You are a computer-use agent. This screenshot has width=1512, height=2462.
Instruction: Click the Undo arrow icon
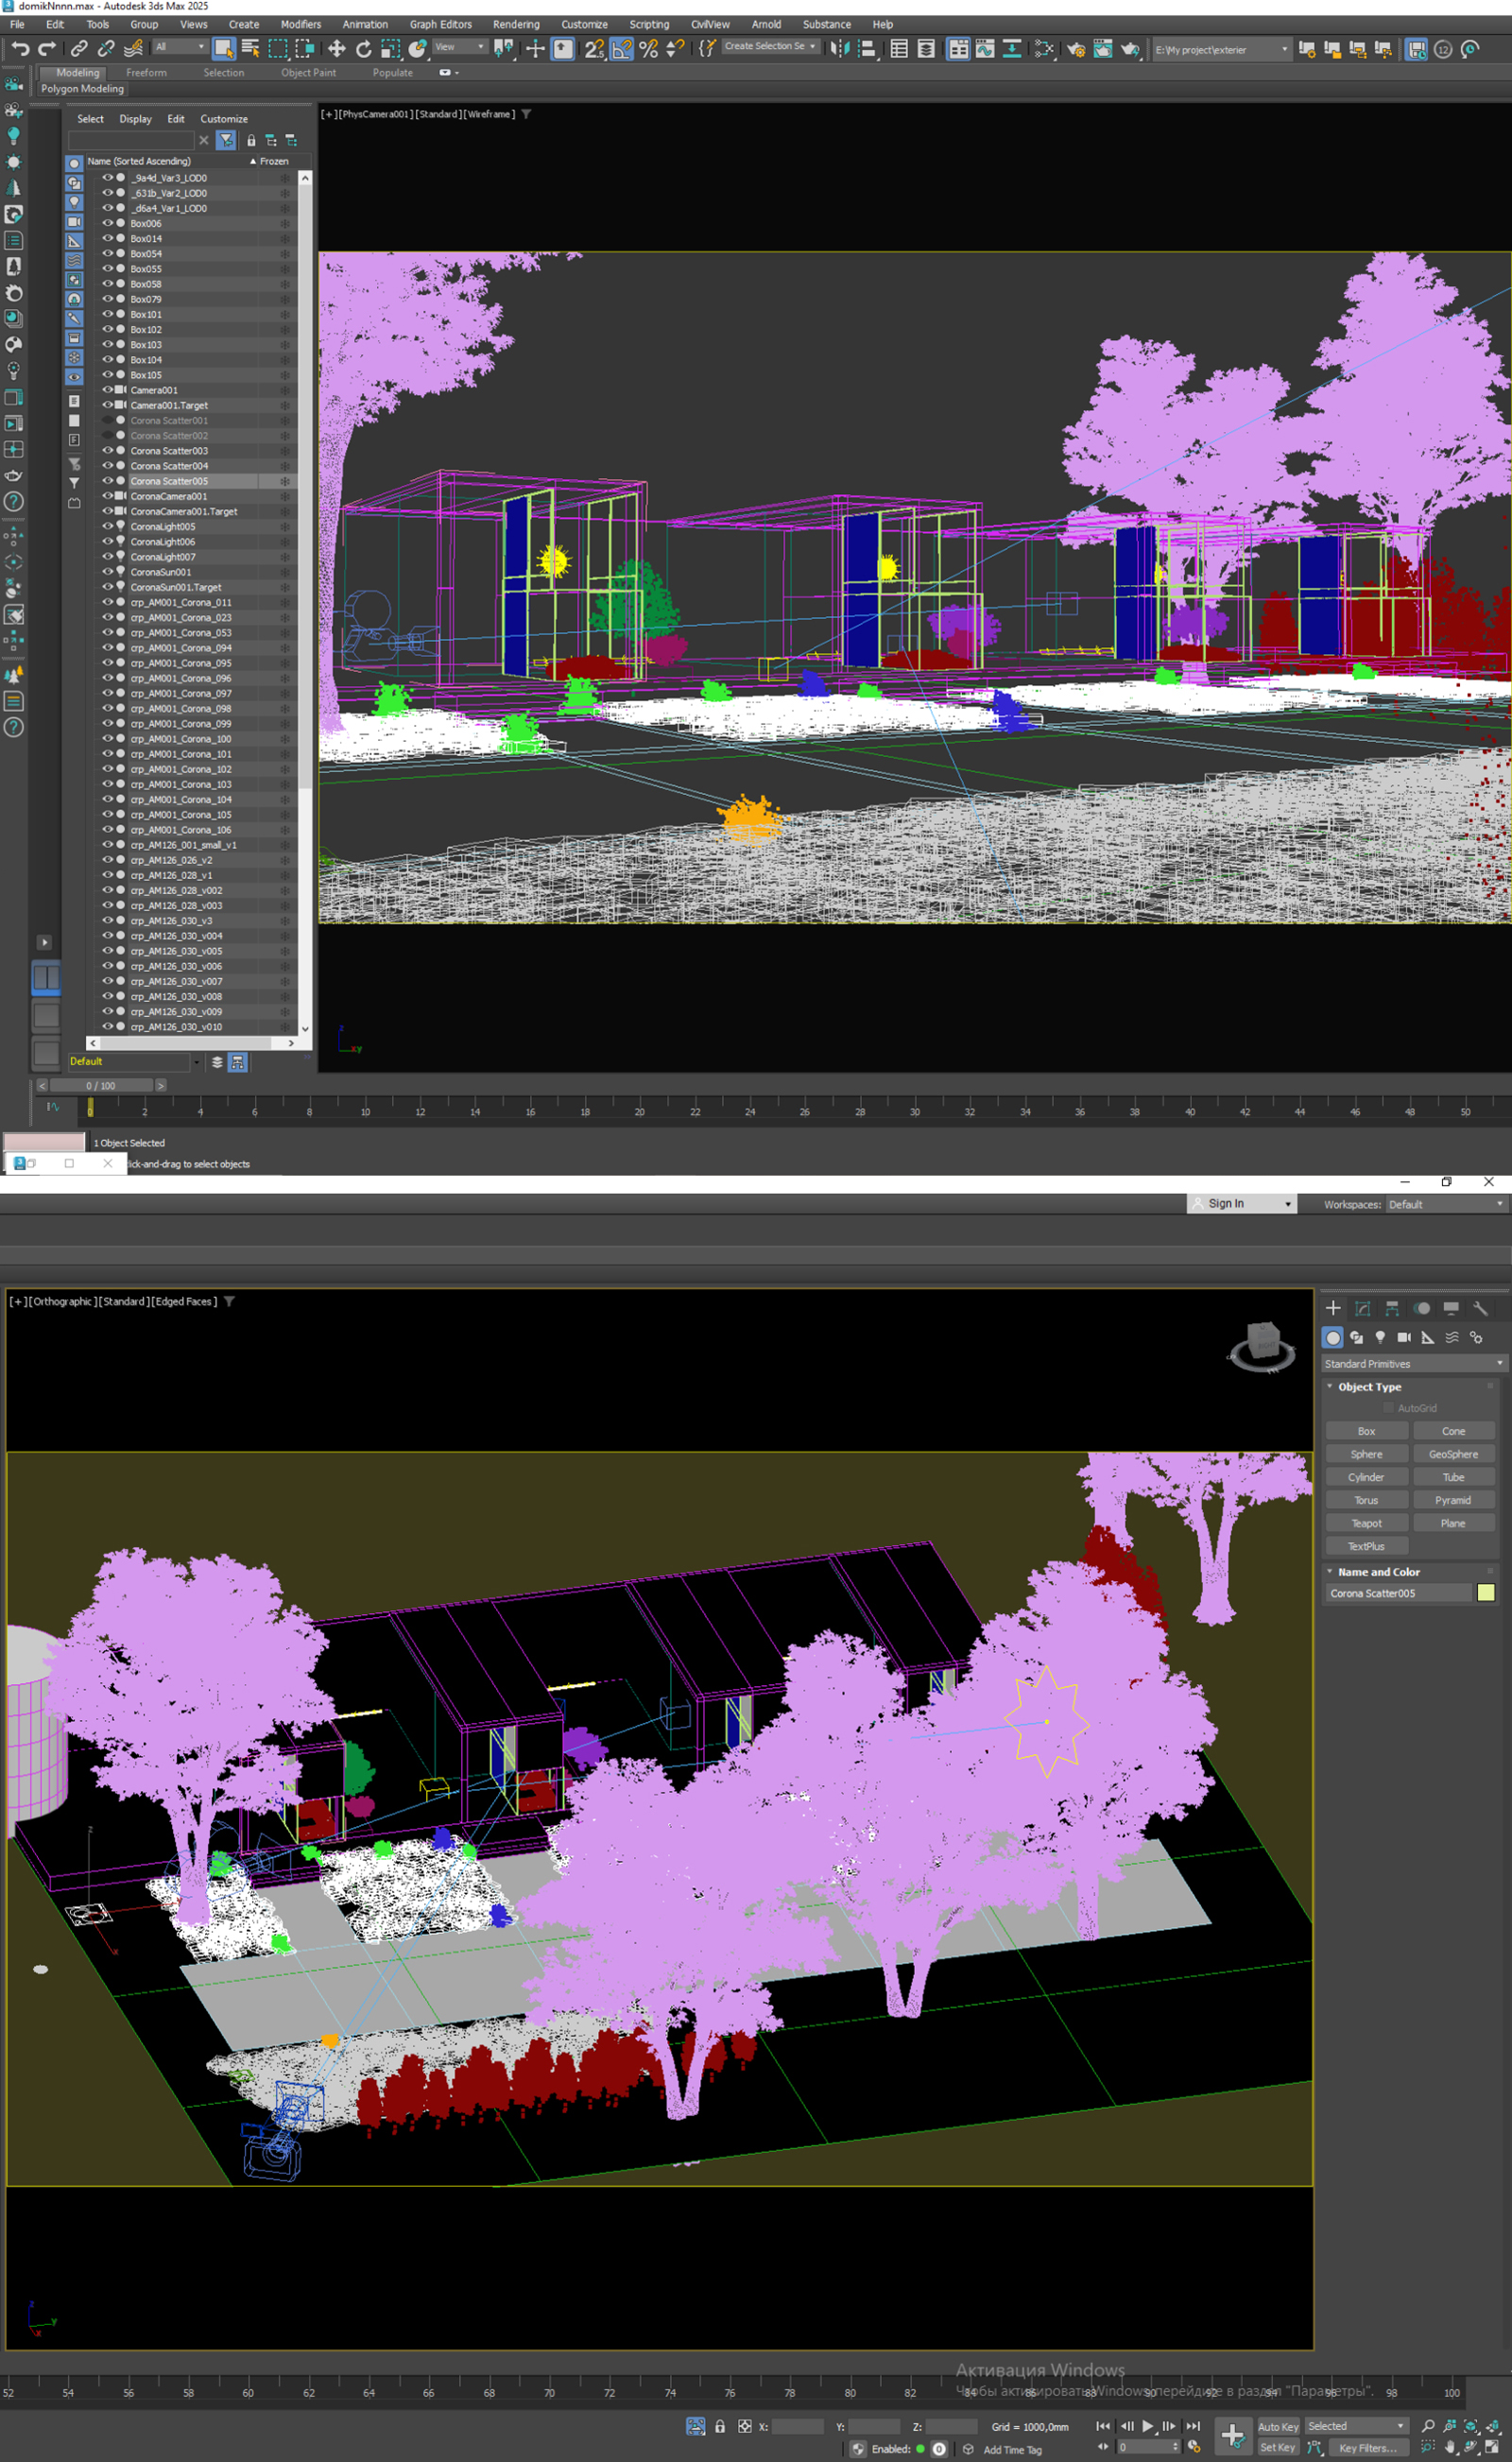(x=20, y=49)
